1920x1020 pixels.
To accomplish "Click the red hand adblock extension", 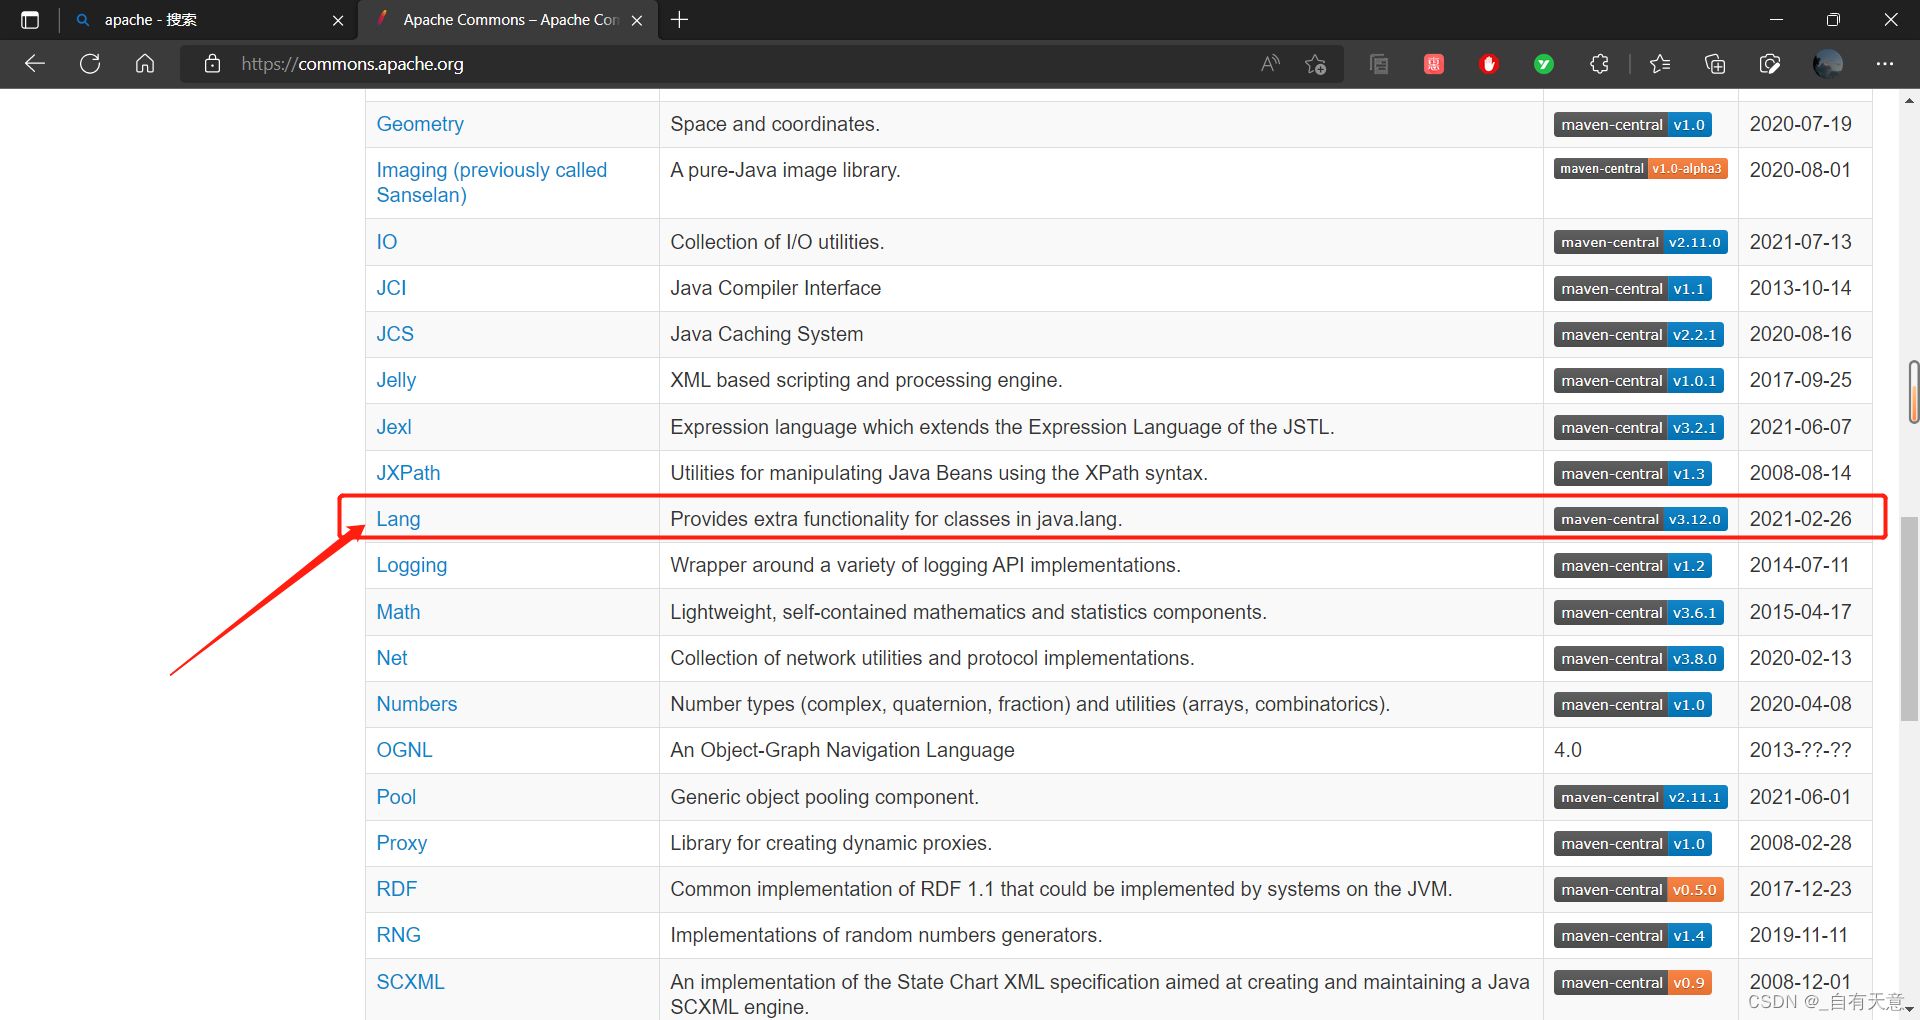I will [x=1489, y=64].
